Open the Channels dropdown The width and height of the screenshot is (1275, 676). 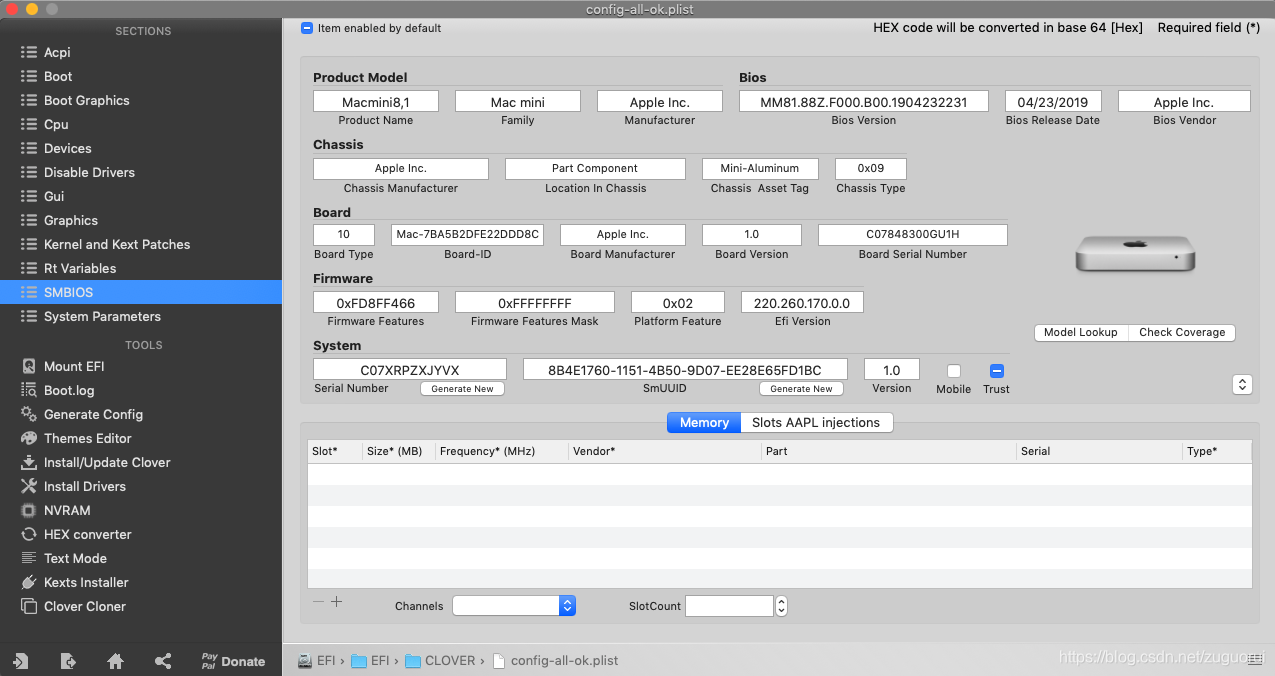(x=514, y=605)
